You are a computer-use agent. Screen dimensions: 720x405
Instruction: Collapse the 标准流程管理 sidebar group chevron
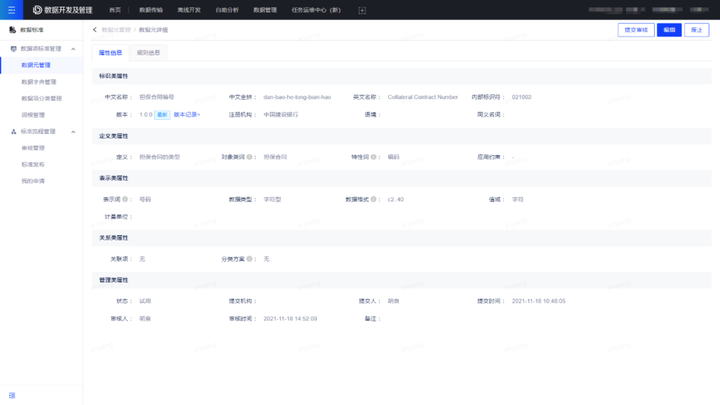coord(73,132)
